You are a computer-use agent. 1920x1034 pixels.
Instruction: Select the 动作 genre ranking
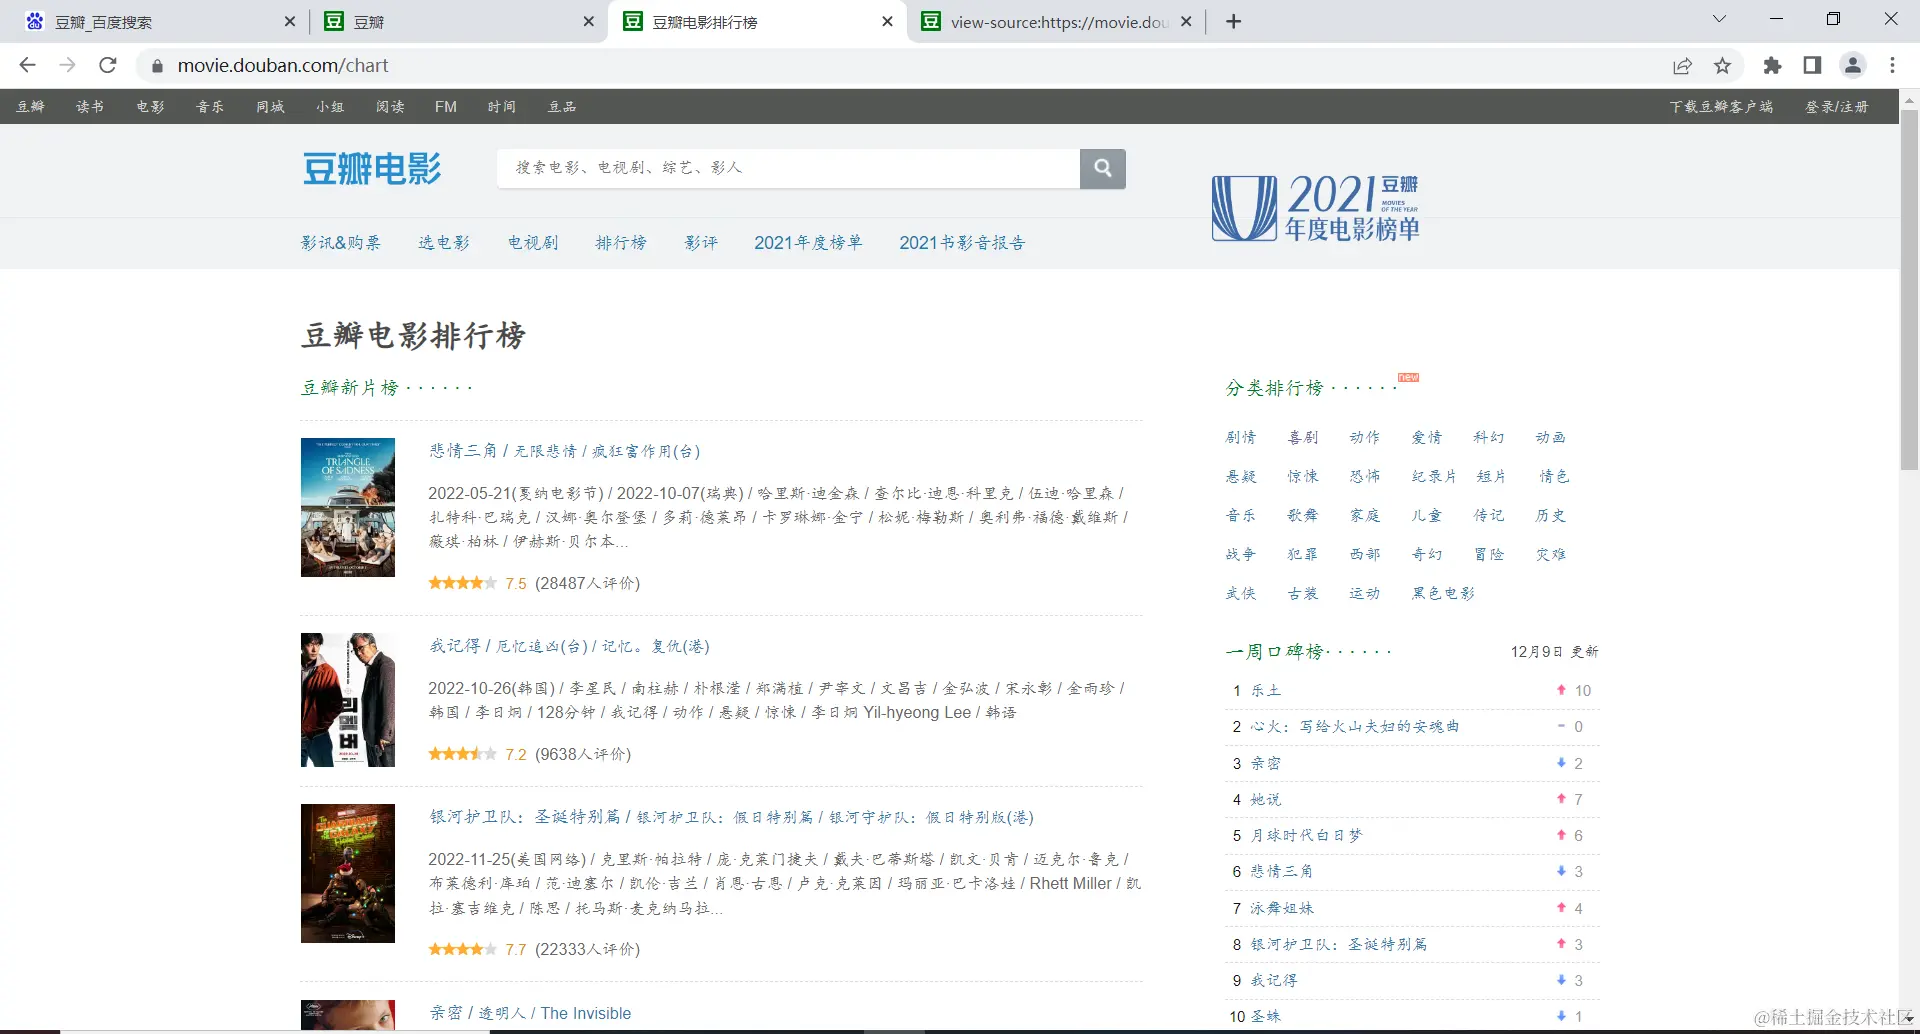tap(1365, 437)
